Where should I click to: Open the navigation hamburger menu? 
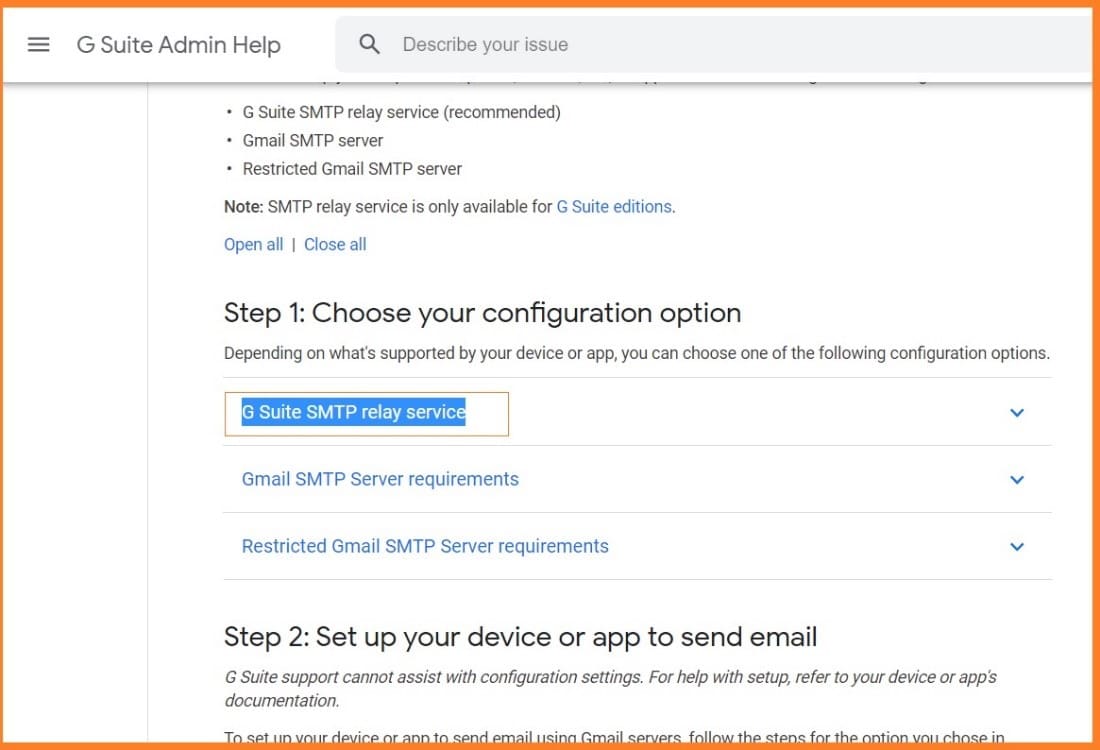38,44
